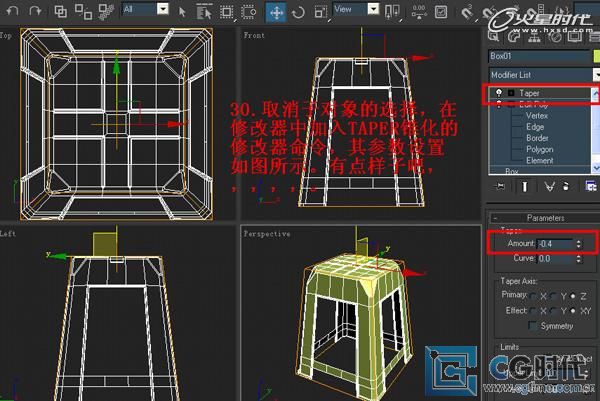Viewport: 600px width, 401px height.
Task: Select the Link tool icon
Action: pyautogui.click(x=60, y=11)
